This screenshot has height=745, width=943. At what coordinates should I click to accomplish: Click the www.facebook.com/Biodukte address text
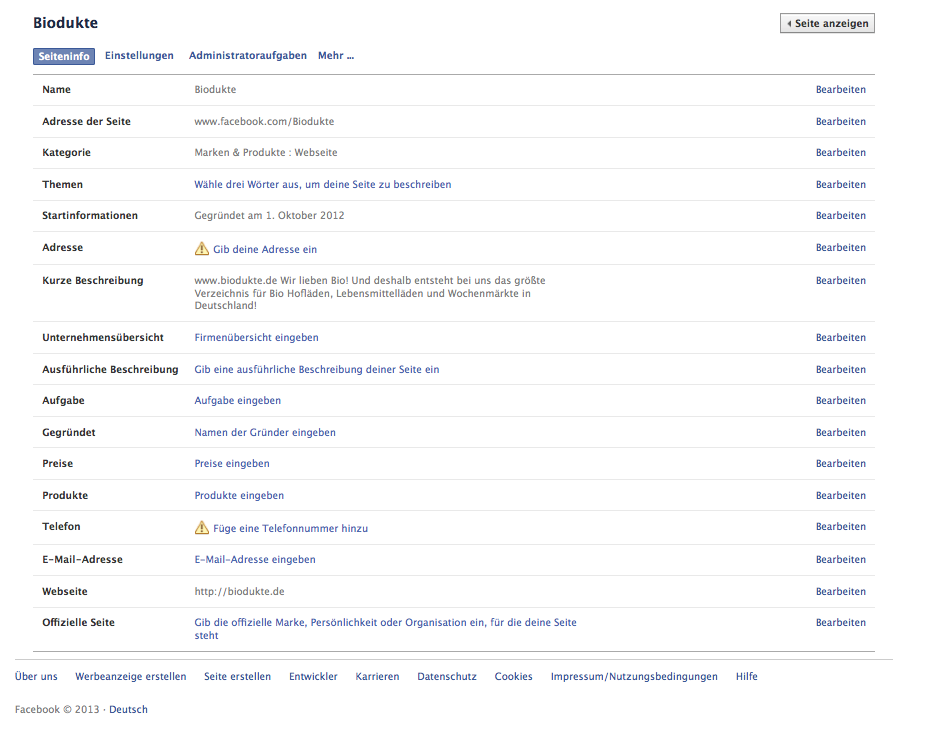coord(264,121)
